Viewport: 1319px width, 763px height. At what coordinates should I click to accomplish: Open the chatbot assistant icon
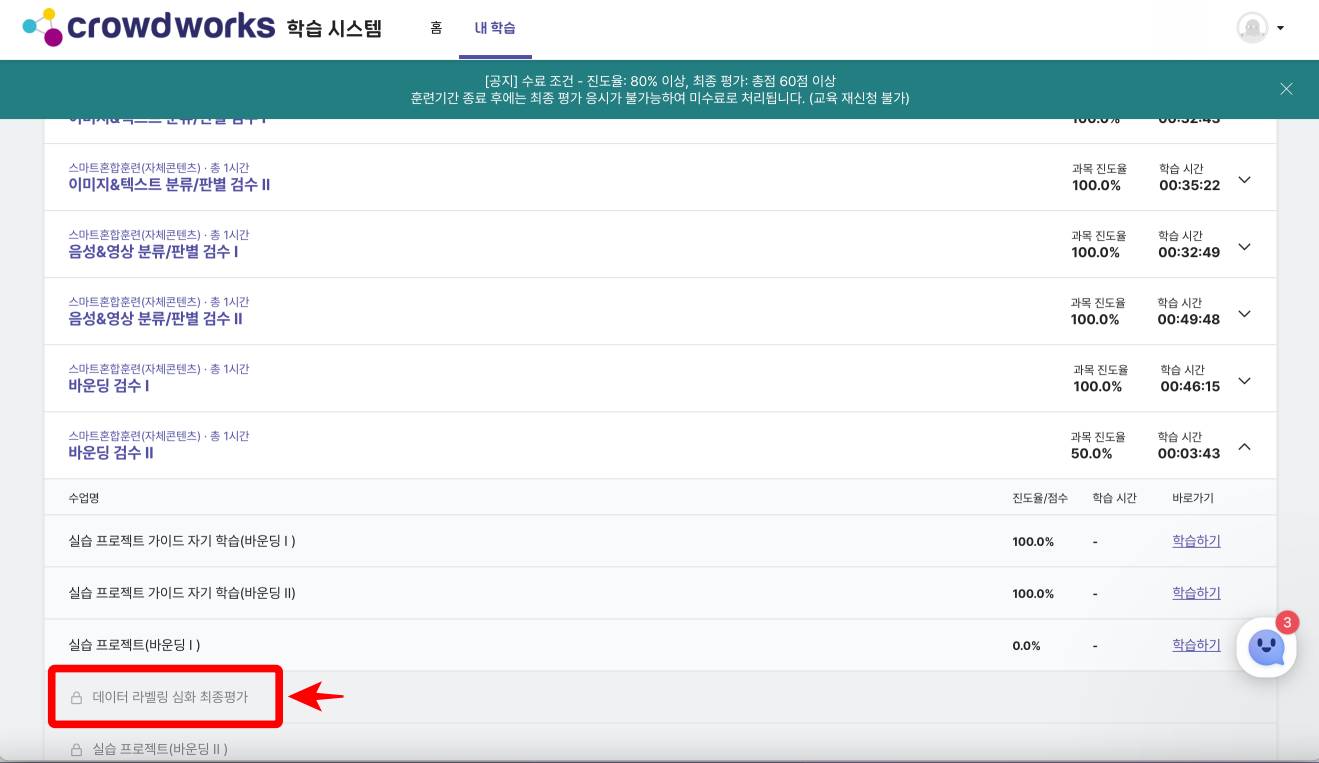[x=1266, y=648]
